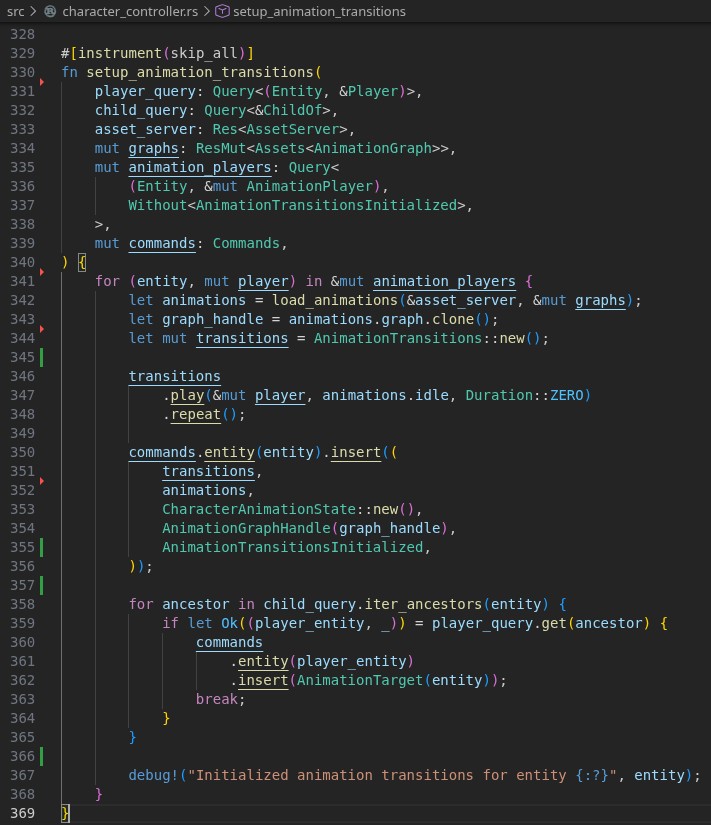Click the Ok pattern on line 359

[229, 623]
